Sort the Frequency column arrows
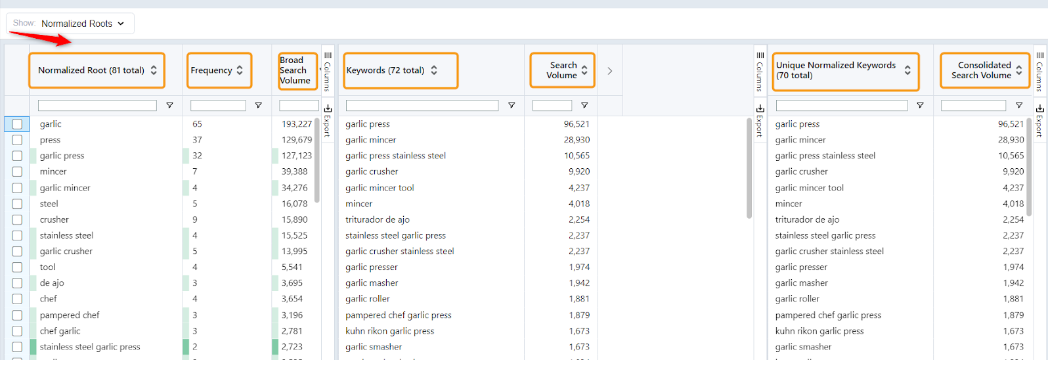Viewport: 1049px width, 376px height. coord(240,70)
